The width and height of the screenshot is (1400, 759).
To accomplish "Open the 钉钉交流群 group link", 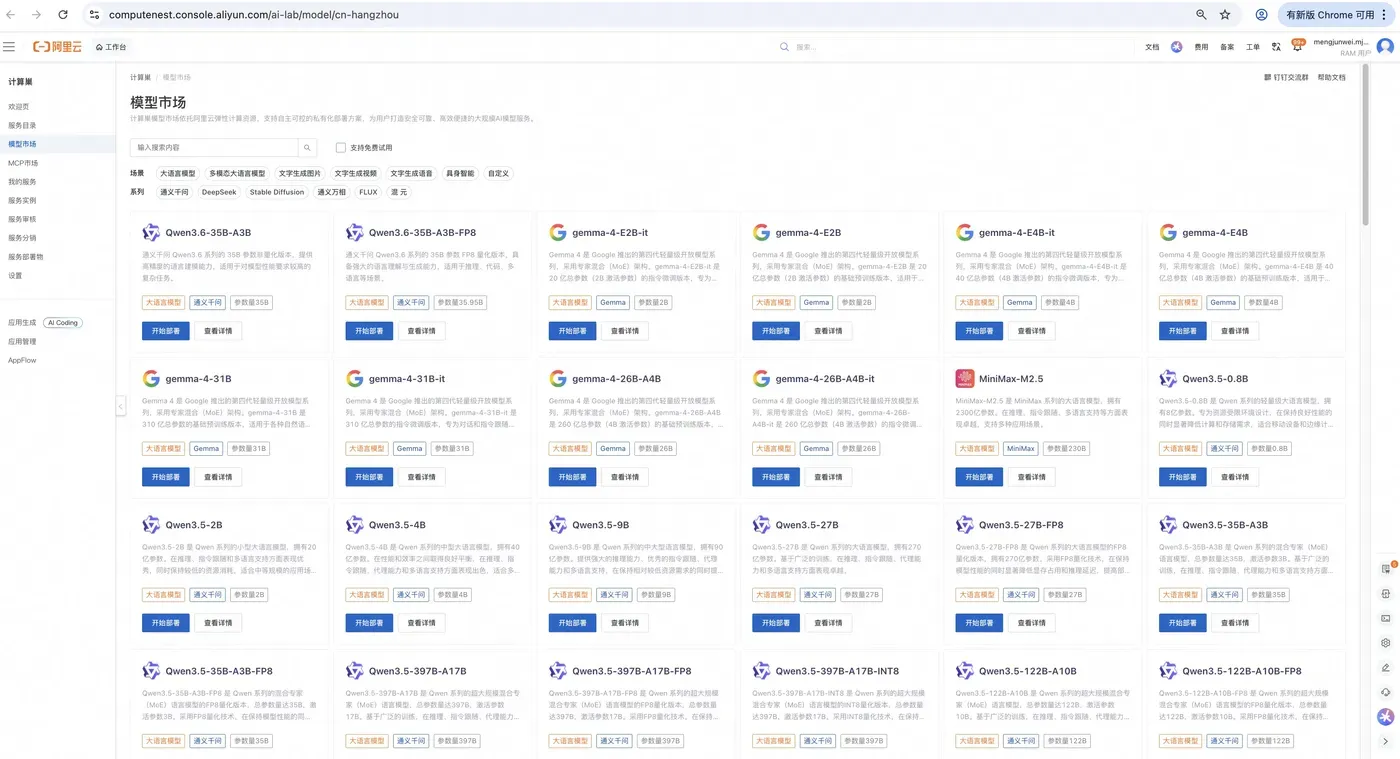I will coord(1286,77).
